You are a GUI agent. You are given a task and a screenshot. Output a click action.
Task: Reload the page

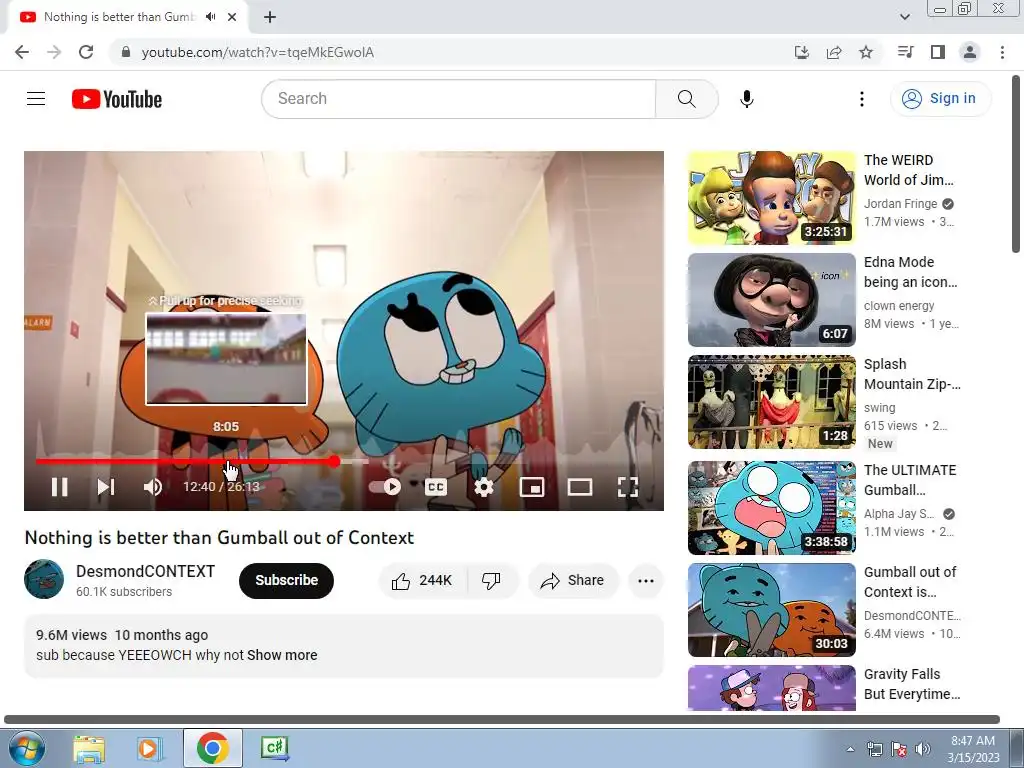(86, 52)
